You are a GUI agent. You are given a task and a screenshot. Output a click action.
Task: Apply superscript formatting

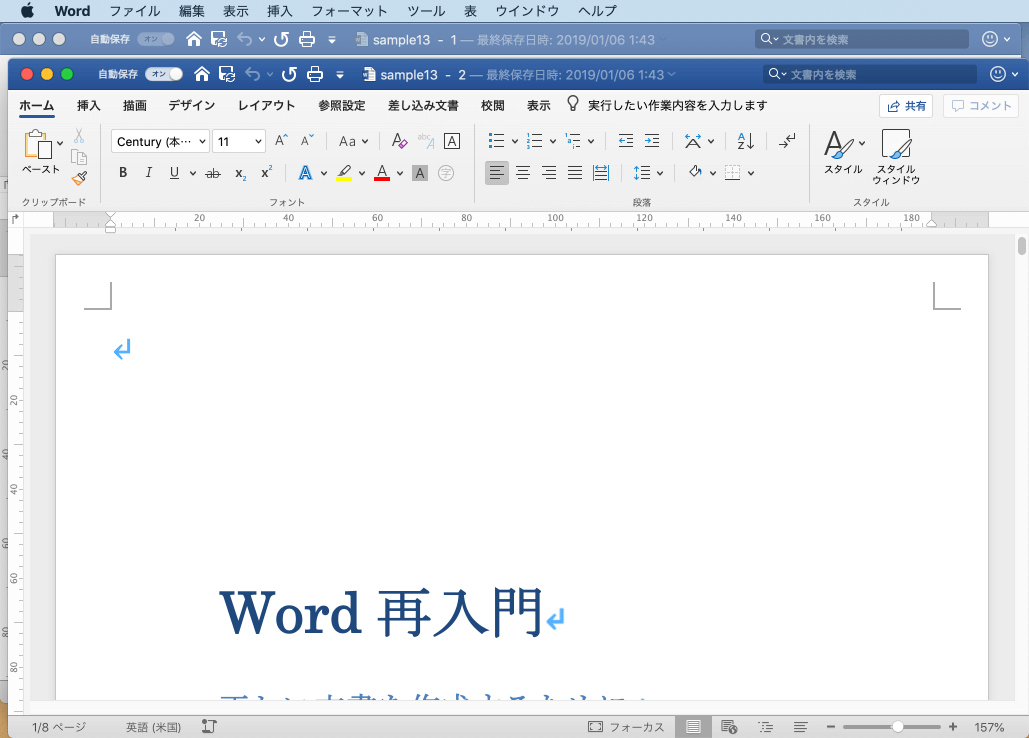pos(266,172)
